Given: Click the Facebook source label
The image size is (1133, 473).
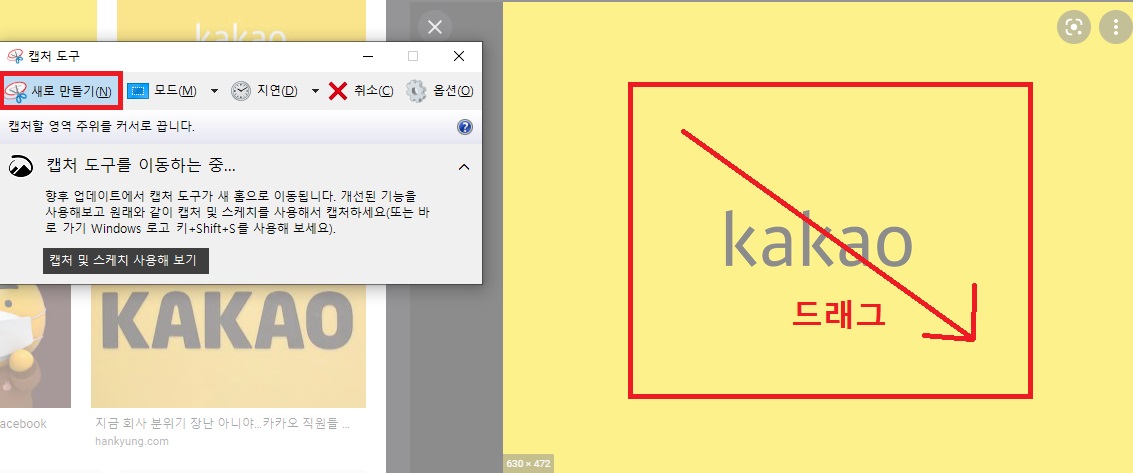Looking at the screenshot, I should point(23,424).
